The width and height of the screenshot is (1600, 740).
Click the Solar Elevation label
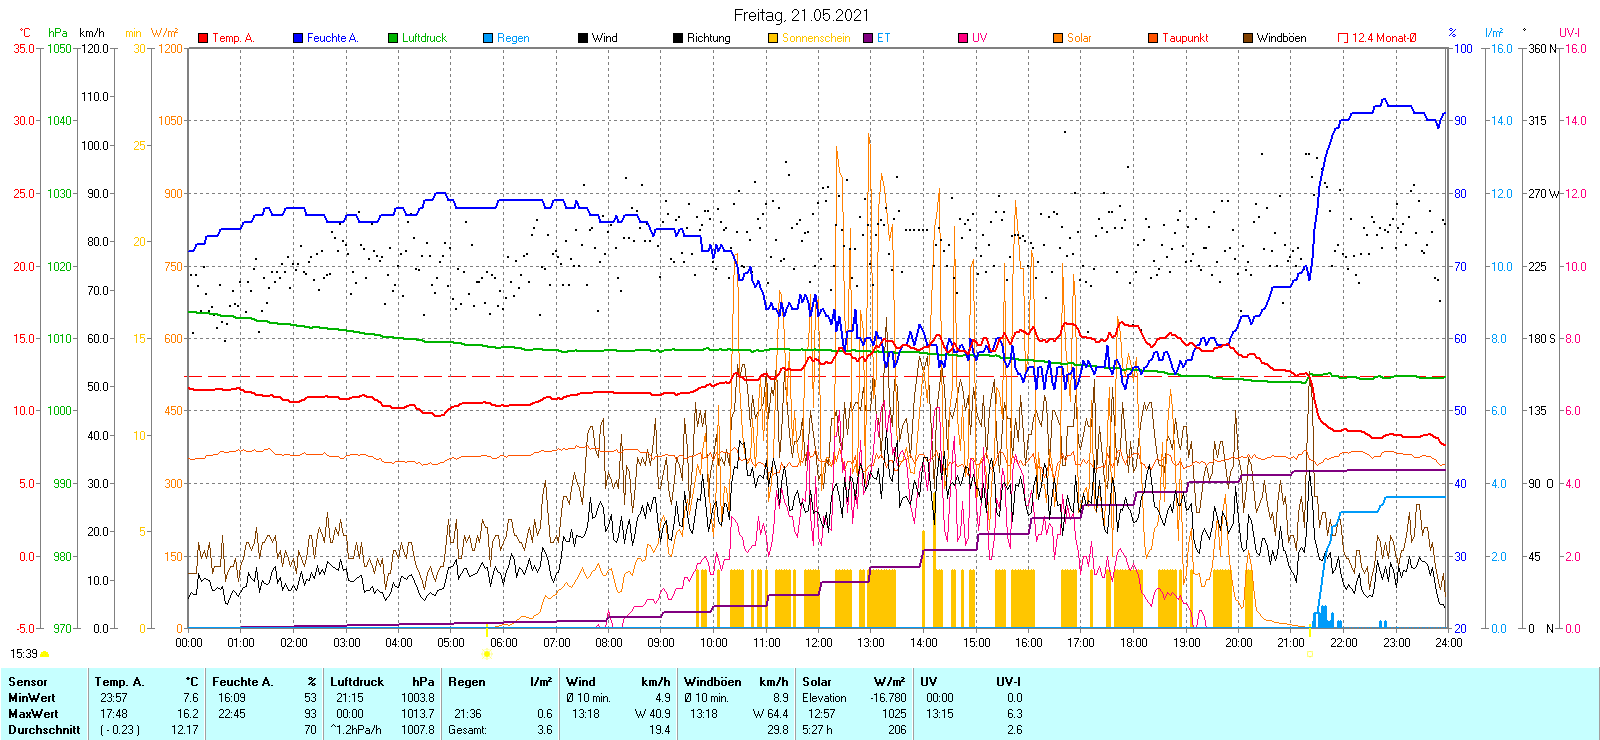pyautogui.click(x=824, y=698)
